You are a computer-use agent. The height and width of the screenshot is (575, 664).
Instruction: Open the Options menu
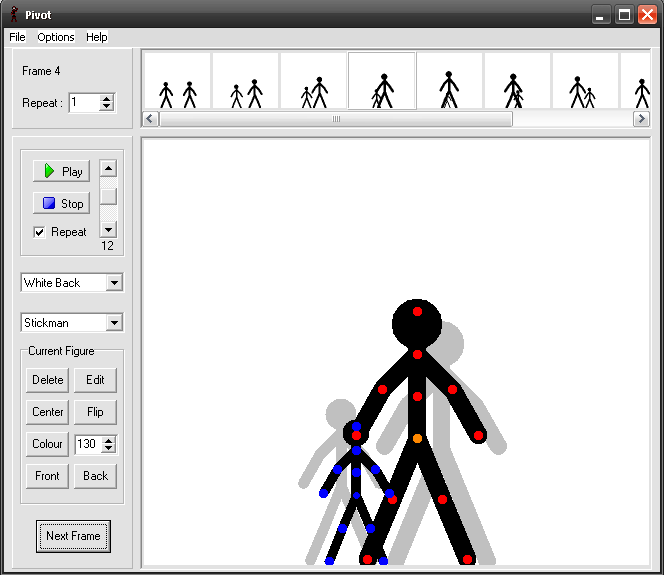[56, 37]
